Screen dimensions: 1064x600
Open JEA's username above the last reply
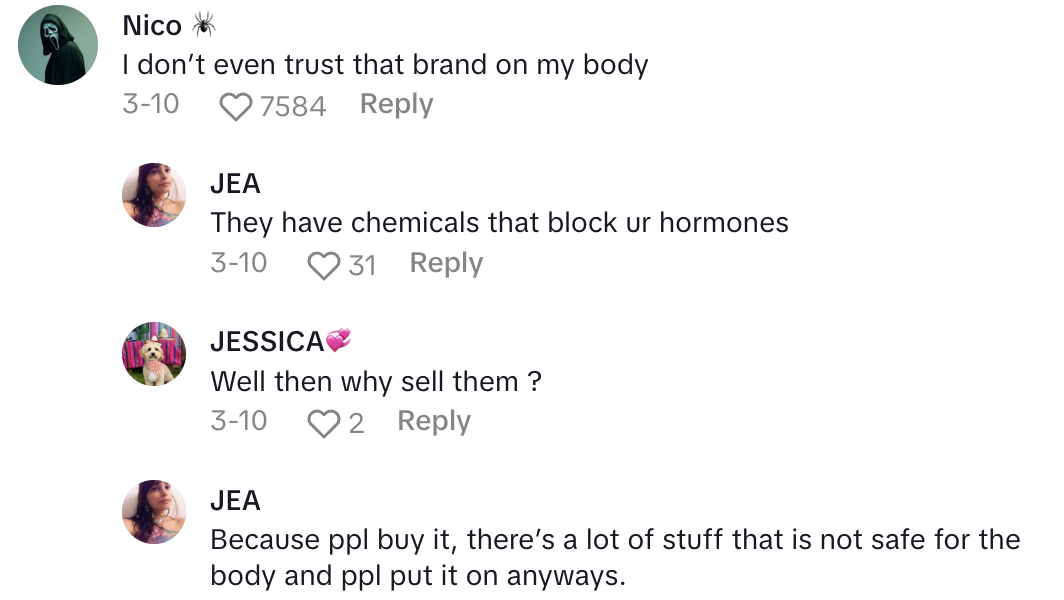(x=235, y=501)
